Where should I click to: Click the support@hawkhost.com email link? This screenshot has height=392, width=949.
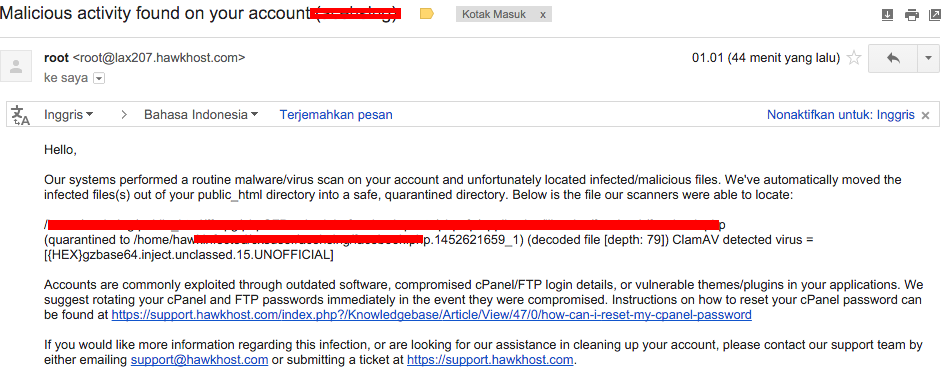[199, 360]
